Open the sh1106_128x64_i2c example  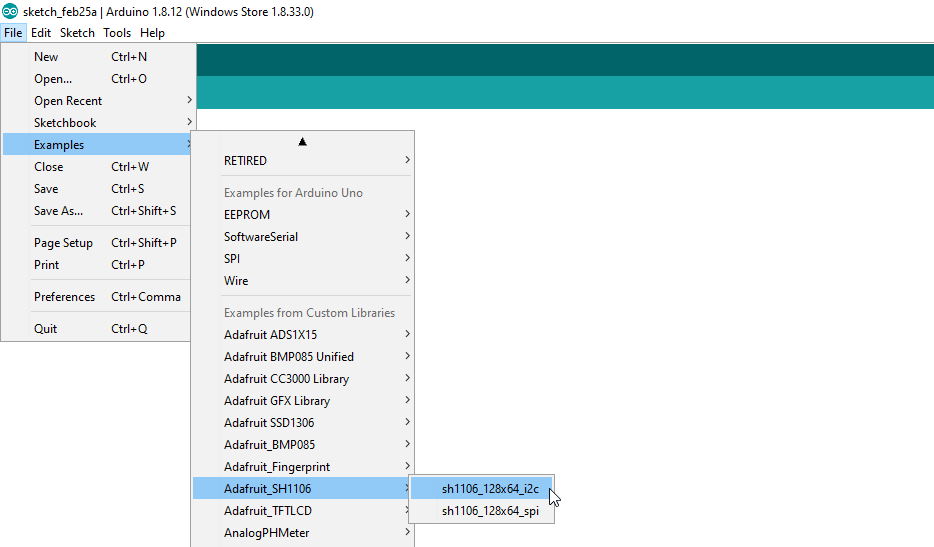click(x=482, y=489)
